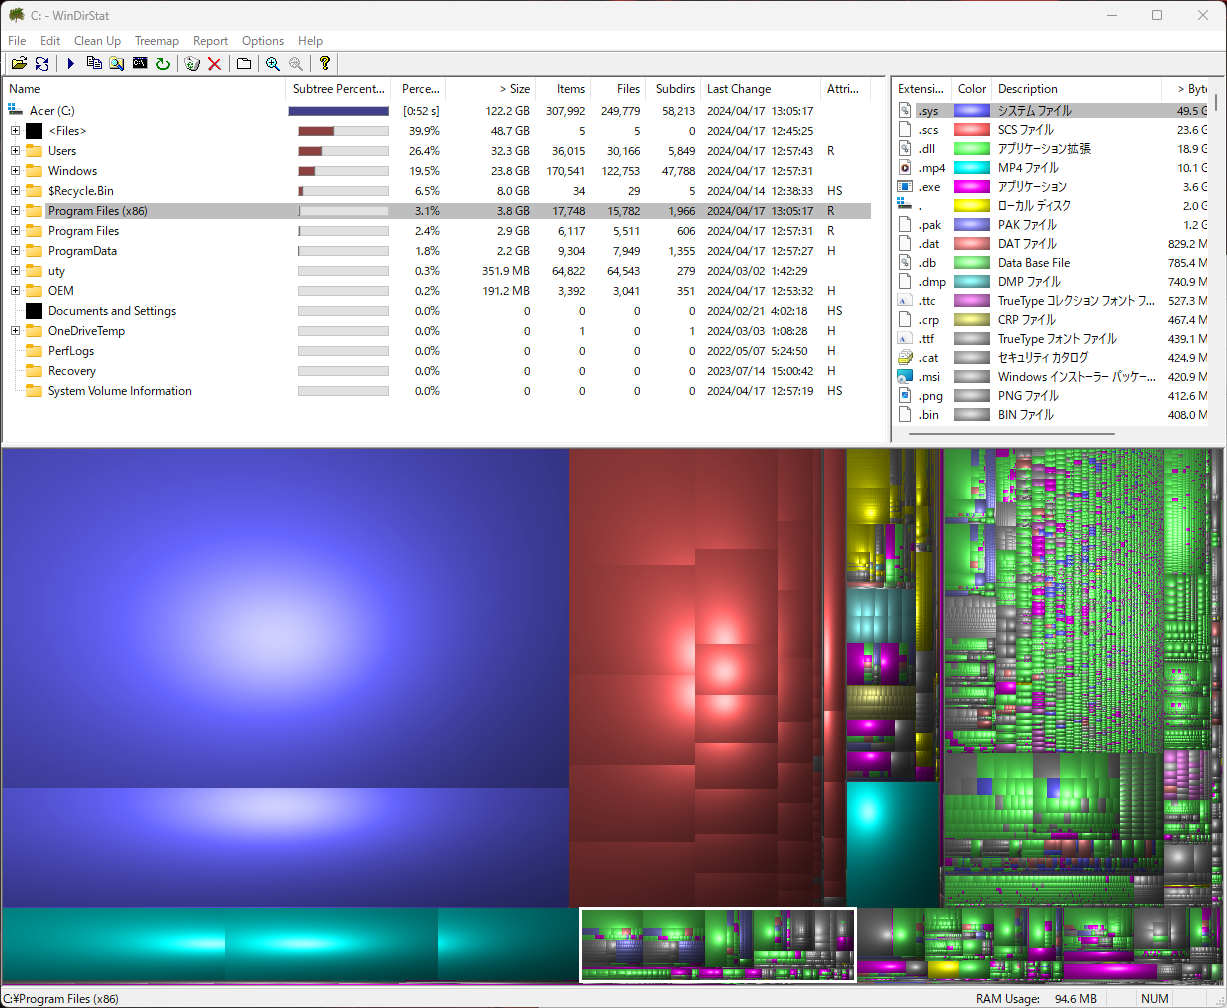Click the red X permanent delete icon

point(214,64)
